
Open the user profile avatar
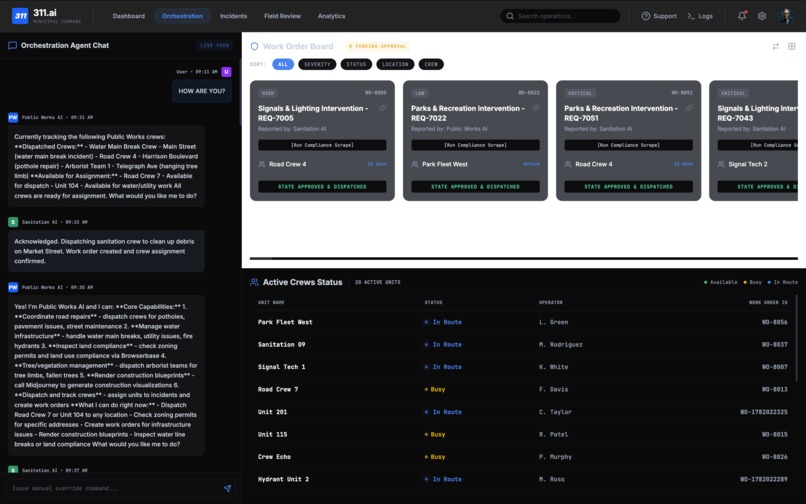pos(785,16)
